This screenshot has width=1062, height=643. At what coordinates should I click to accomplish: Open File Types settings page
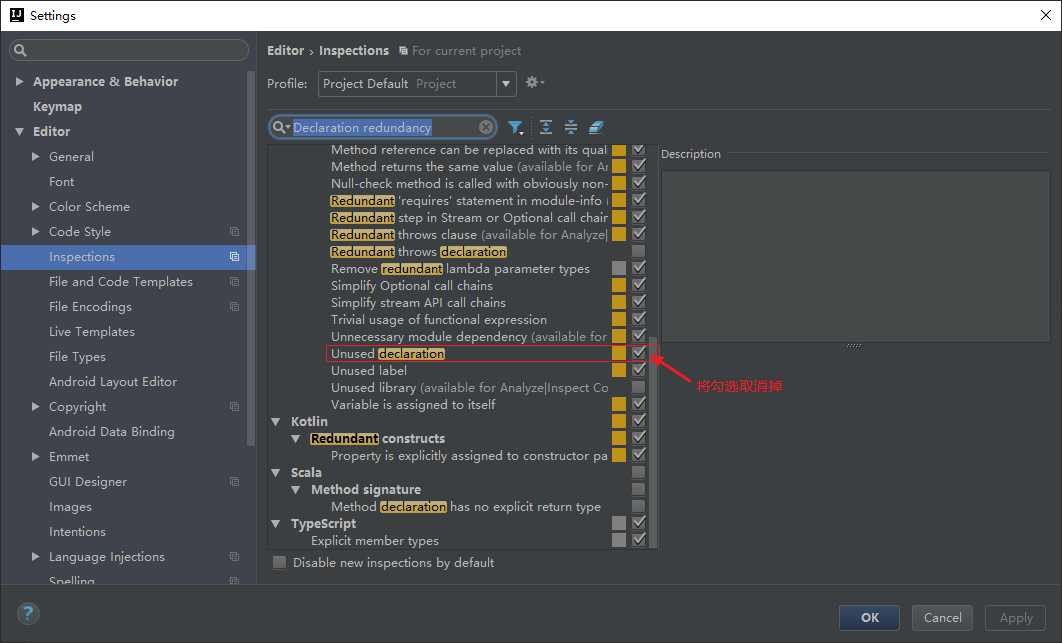point(77,356)
